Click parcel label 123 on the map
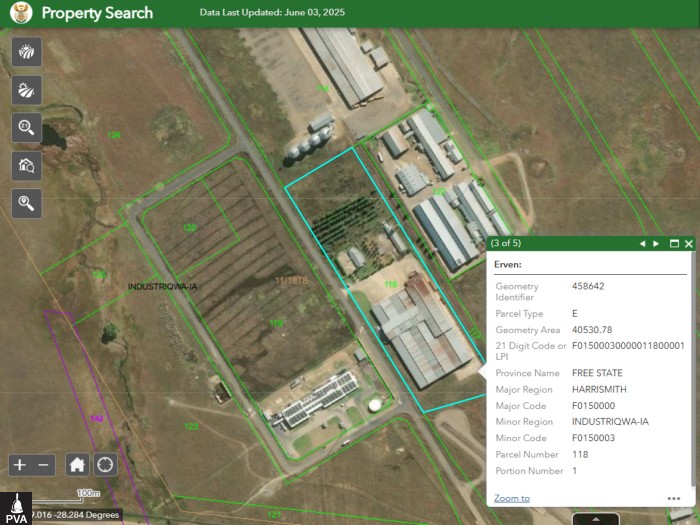Viewport: 700px width, 525px height. [192, 426]
